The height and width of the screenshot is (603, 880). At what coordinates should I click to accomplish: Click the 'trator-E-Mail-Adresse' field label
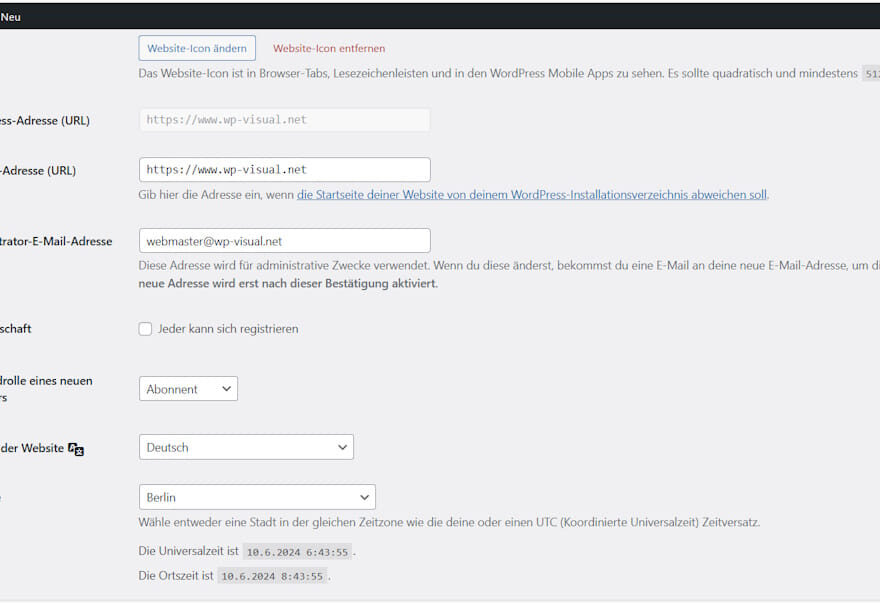56,241
